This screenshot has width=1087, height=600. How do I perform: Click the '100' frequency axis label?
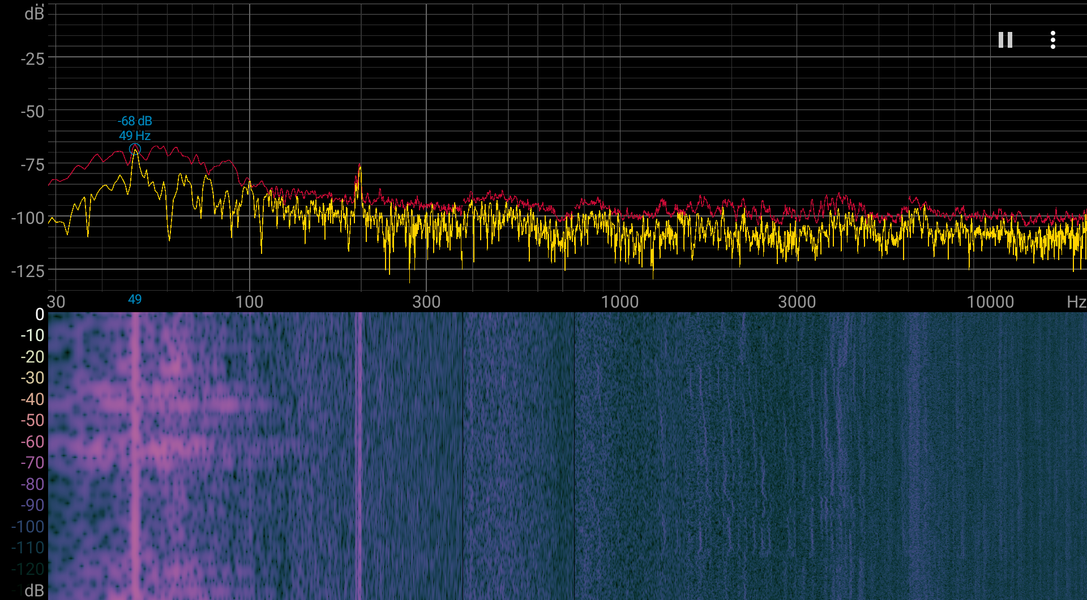(x=250, y=301)
